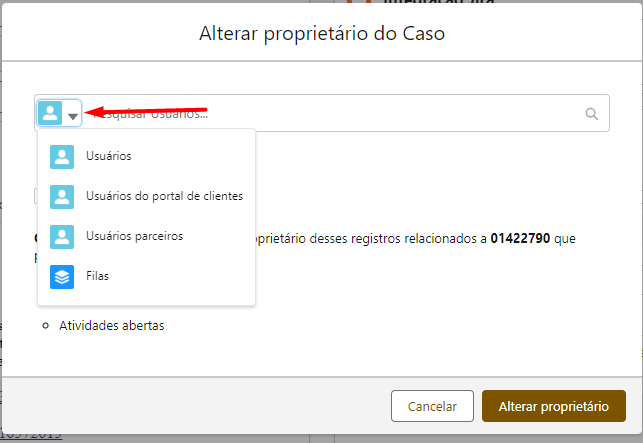The width and height of the screenshot is (643, 443).
Task: Toggle the checkbox partly hidden behind the dropdown
Action: pyautogui.click(x=36, y=196)
